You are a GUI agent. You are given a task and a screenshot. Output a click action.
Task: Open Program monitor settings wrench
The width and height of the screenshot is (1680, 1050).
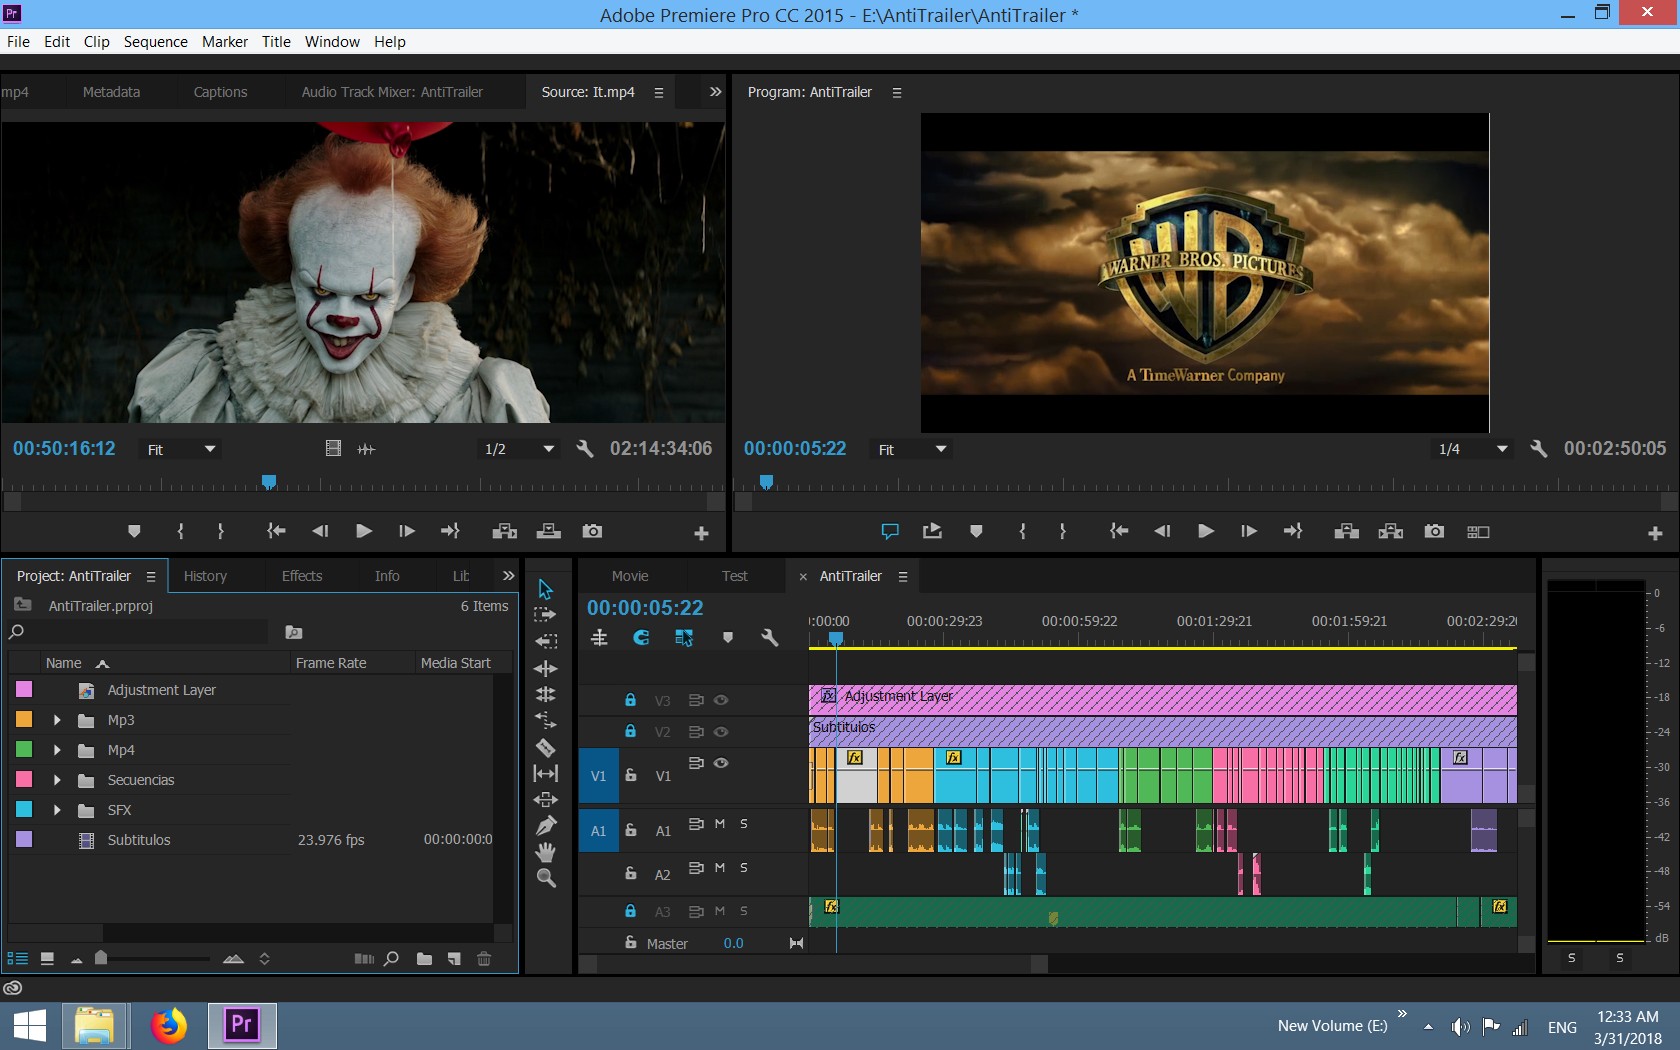click(x=1539, y=449)
